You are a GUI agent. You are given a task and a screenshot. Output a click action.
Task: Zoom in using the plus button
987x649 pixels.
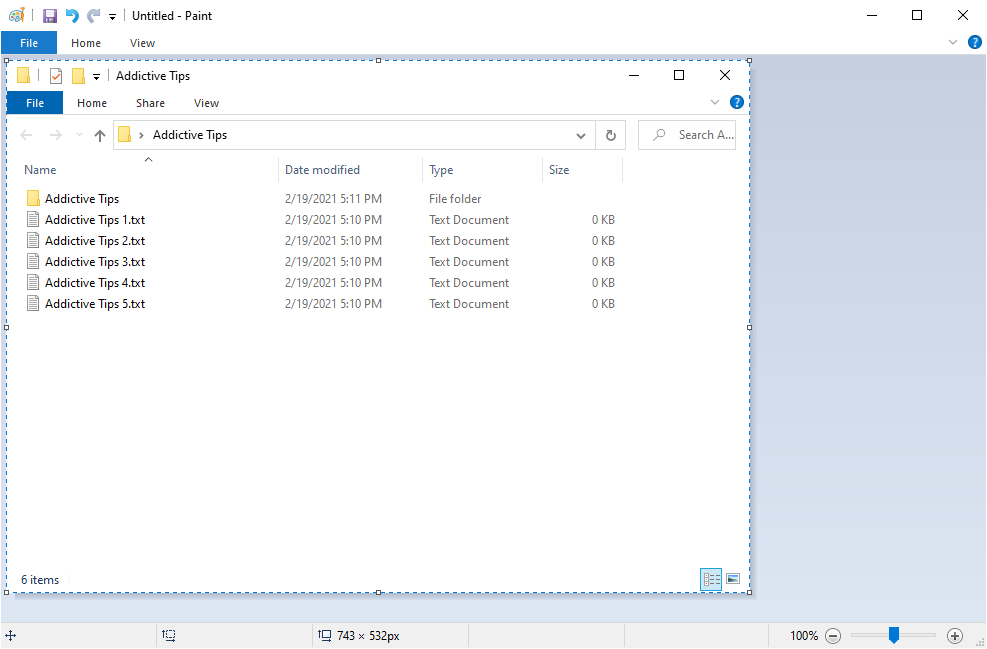tap(954, 636)
